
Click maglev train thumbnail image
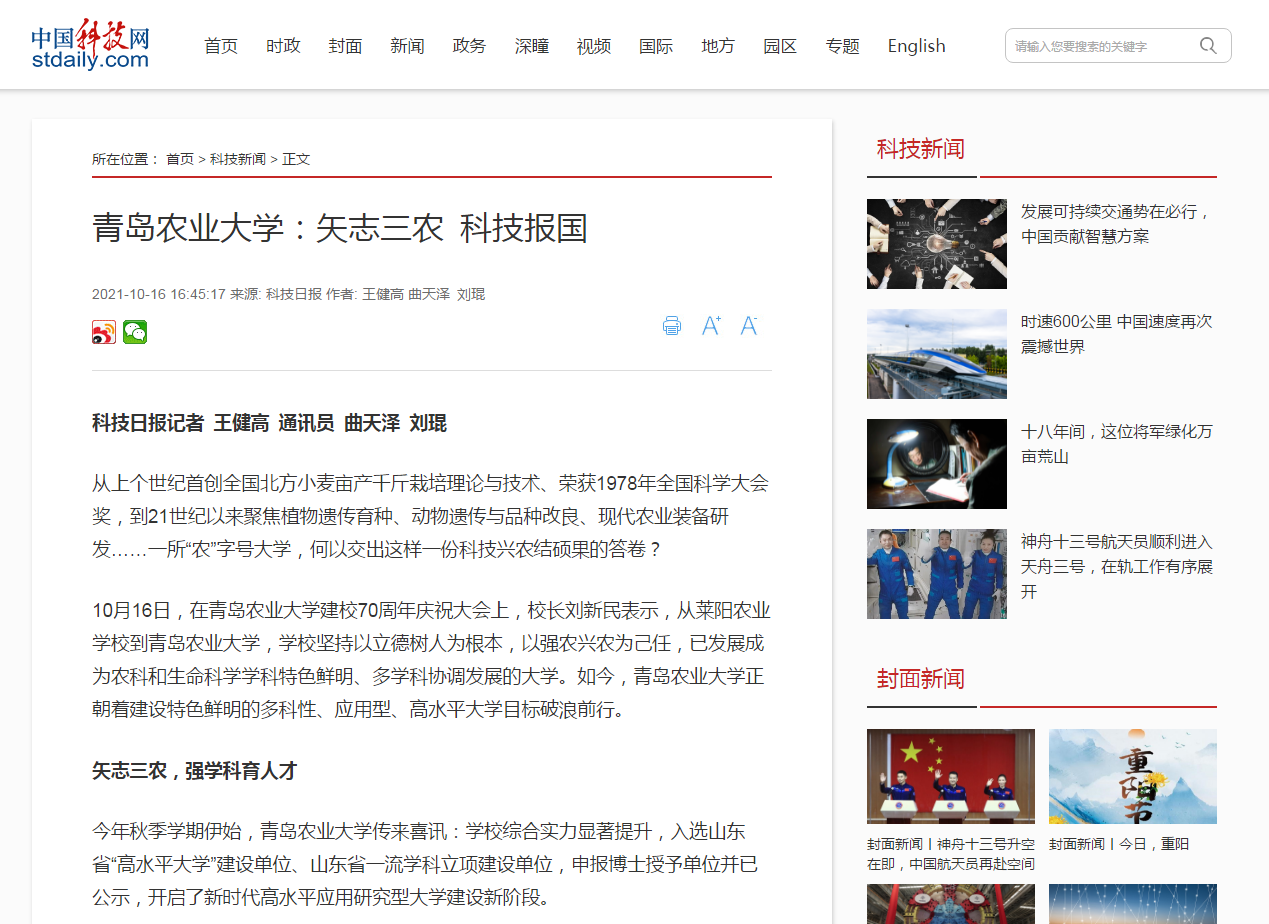tap(937, 354)
